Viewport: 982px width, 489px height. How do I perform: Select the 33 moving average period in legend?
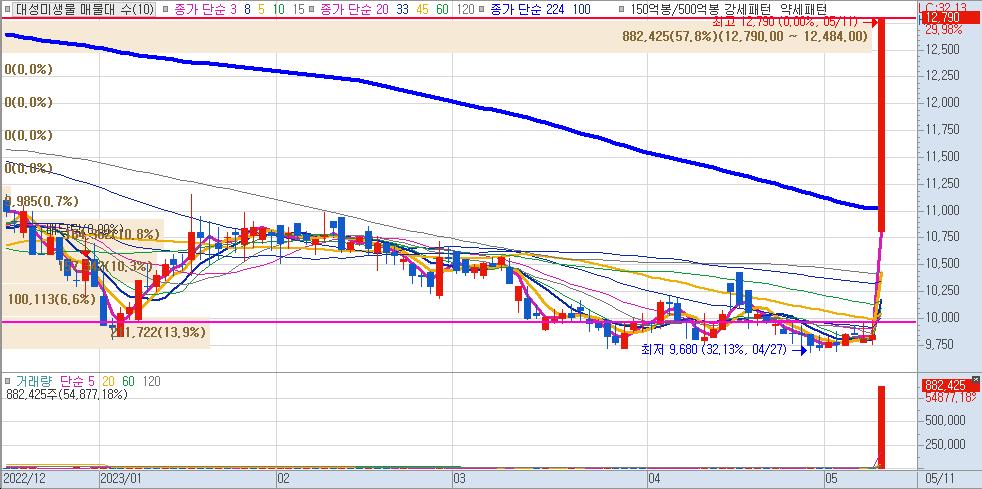pyautogui.click(x=404, y=9)
